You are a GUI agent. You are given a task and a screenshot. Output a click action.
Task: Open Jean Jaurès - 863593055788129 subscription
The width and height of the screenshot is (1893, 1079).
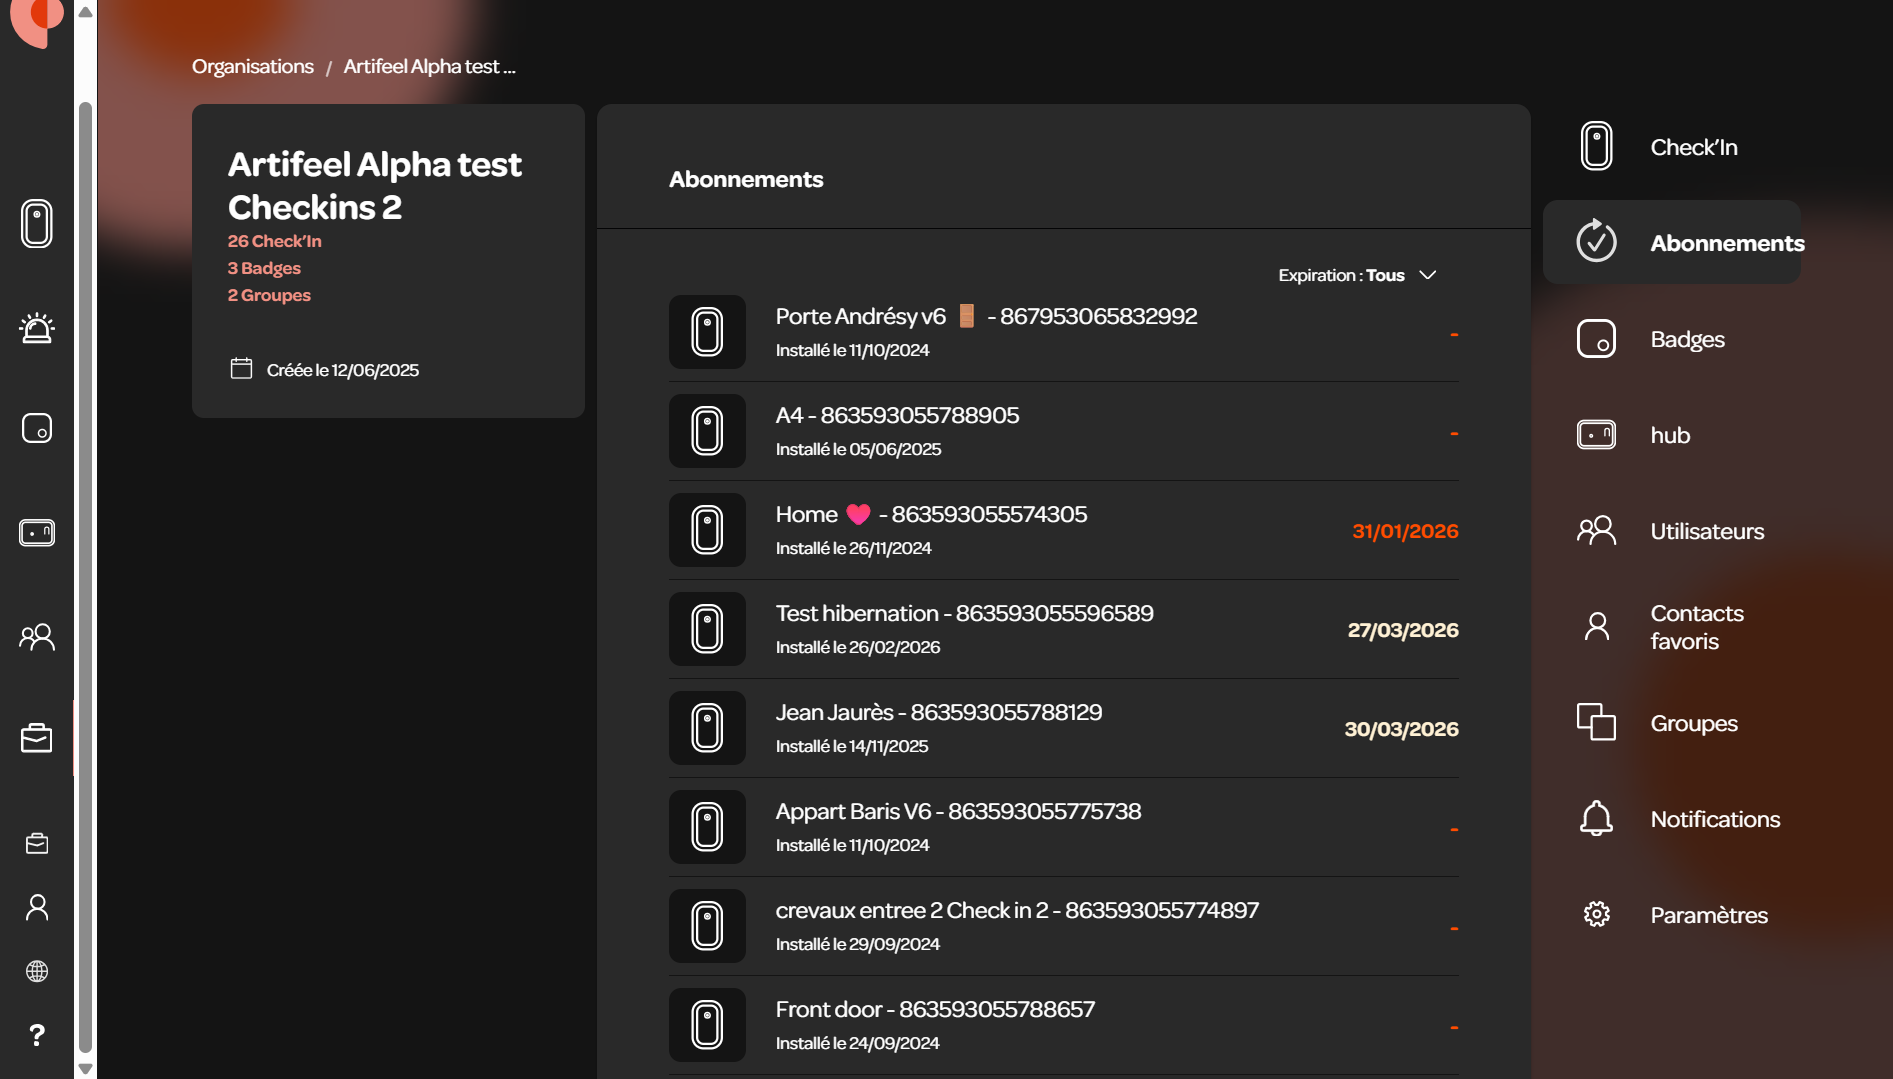point(1064,728)
